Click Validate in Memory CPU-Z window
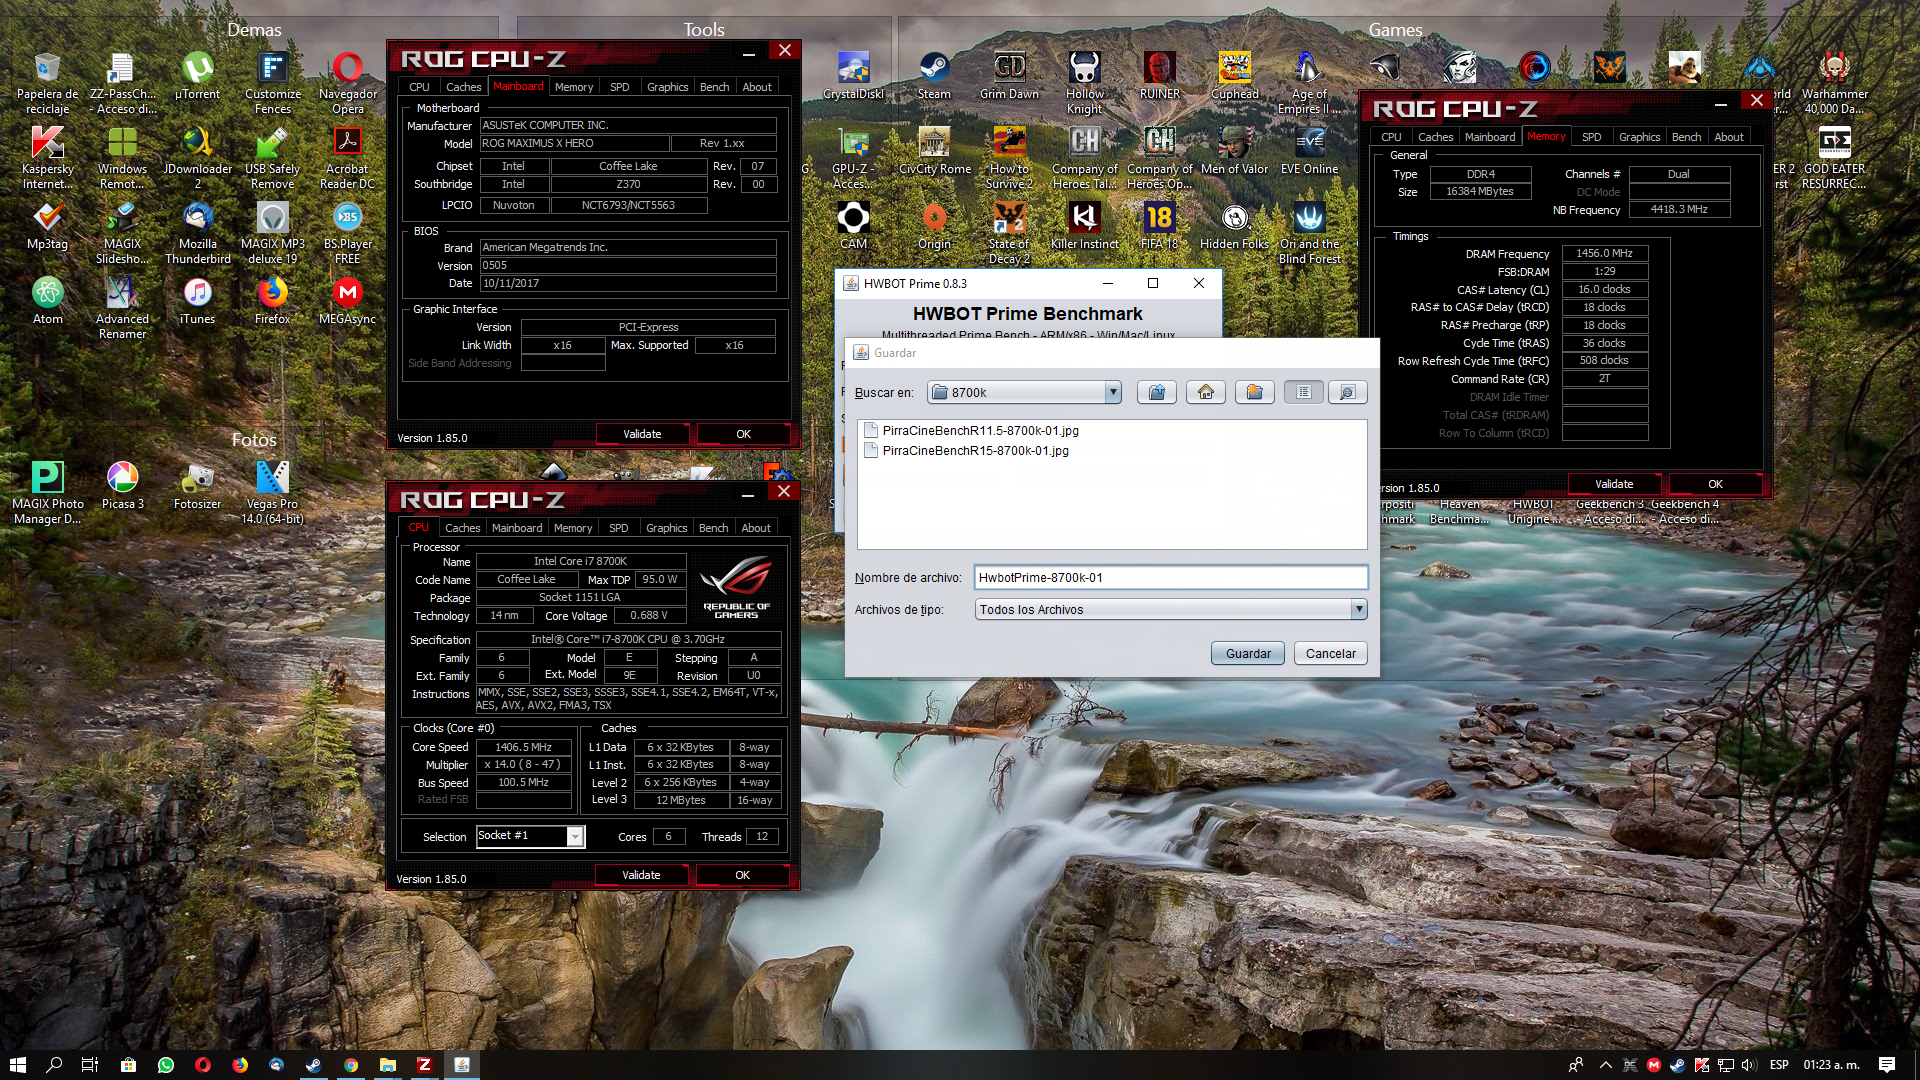This screenshot has width=1920, height=1080. tap(1614, 484)
